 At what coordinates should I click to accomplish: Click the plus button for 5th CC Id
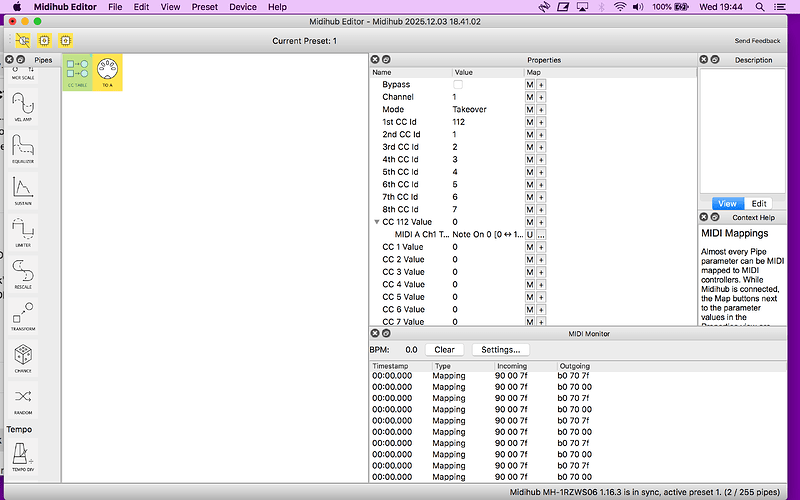pyautogui.click(x=541, y=172)
